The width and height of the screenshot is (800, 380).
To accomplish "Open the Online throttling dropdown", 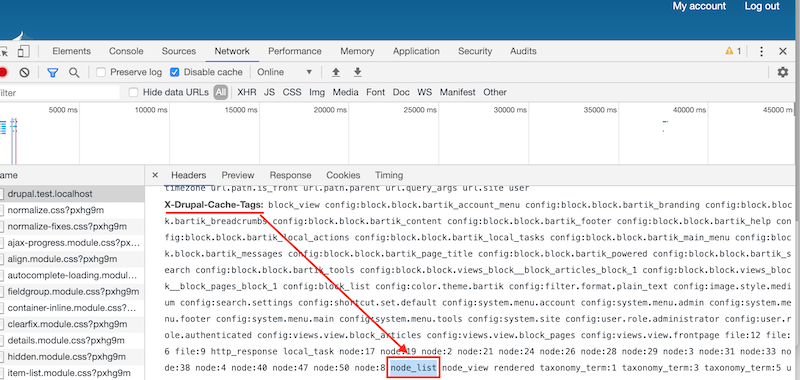I will coord(284,72).
